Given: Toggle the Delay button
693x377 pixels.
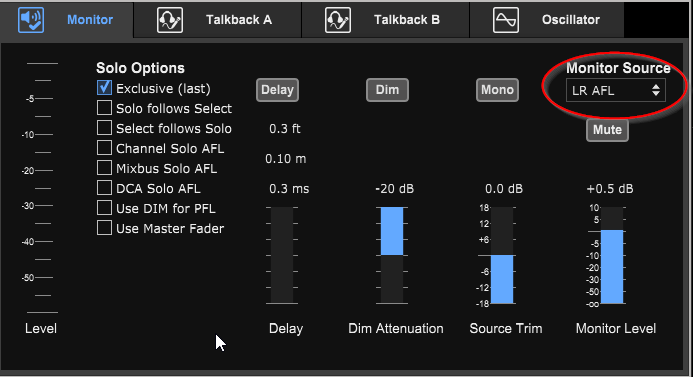Looking at the screenshot, I should 277,90.
